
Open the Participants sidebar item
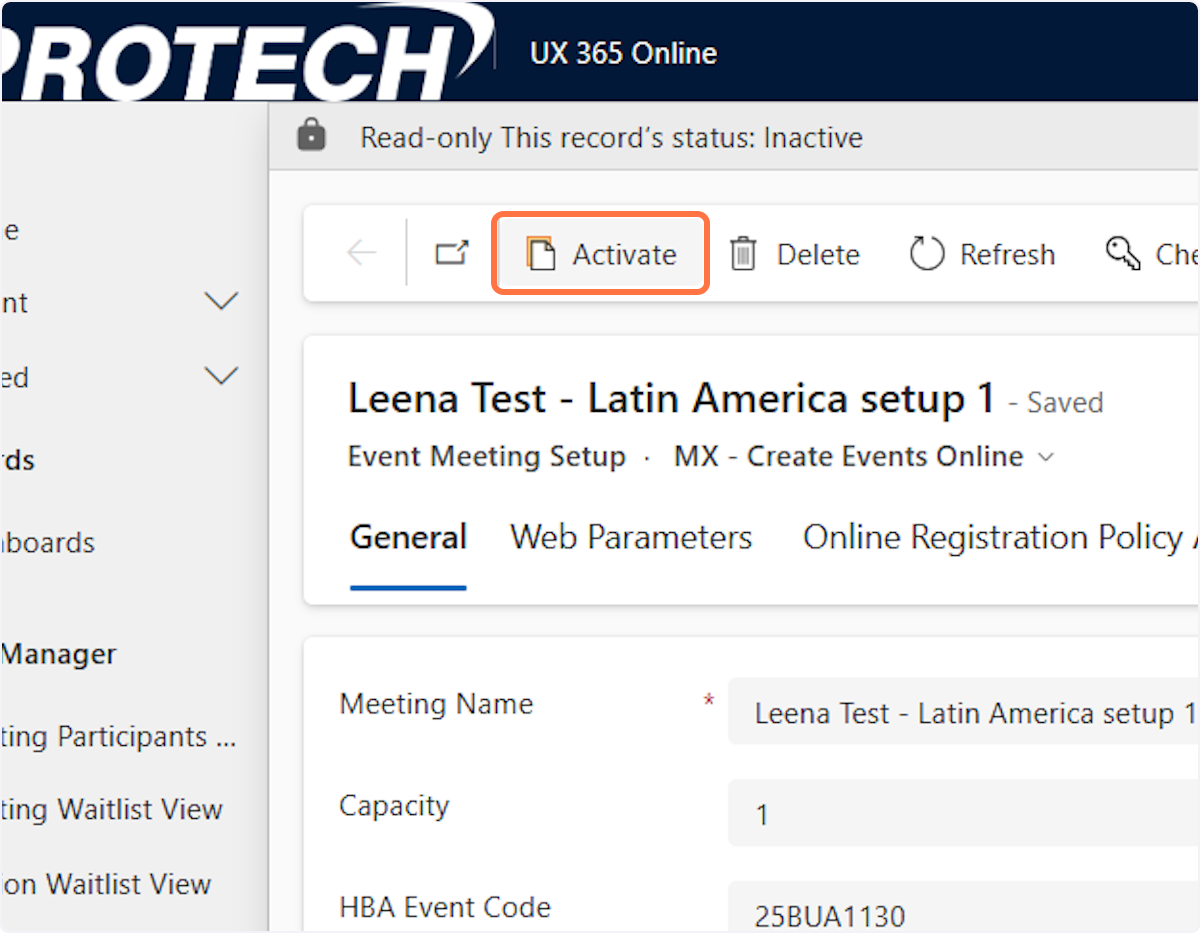[119, 737]
